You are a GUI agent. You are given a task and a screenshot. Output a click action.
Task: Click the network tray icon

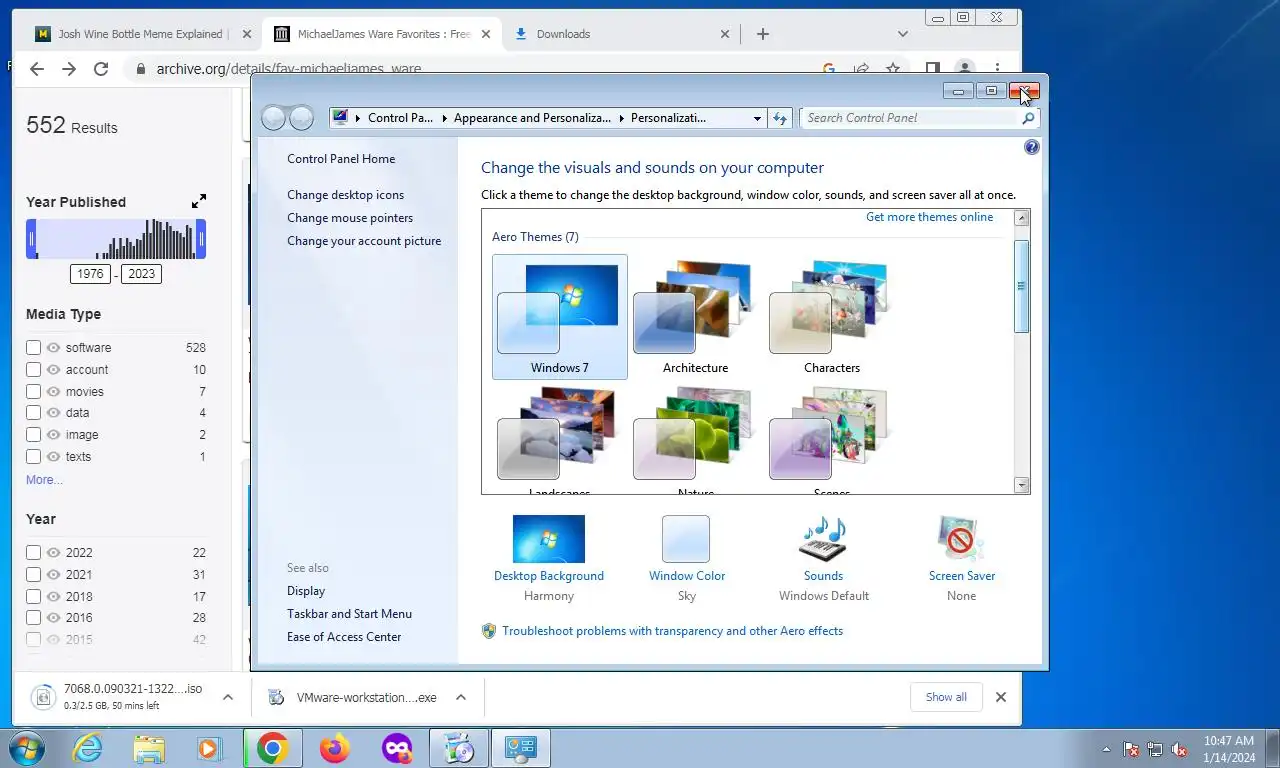1155,749
